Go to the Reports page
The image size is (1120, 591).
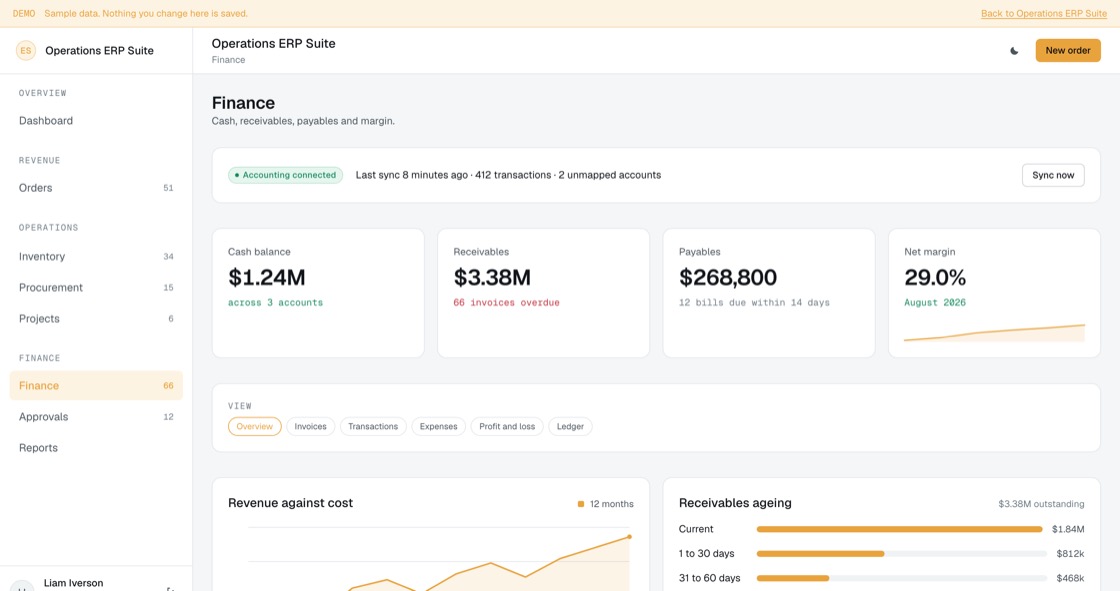(96, 448)
